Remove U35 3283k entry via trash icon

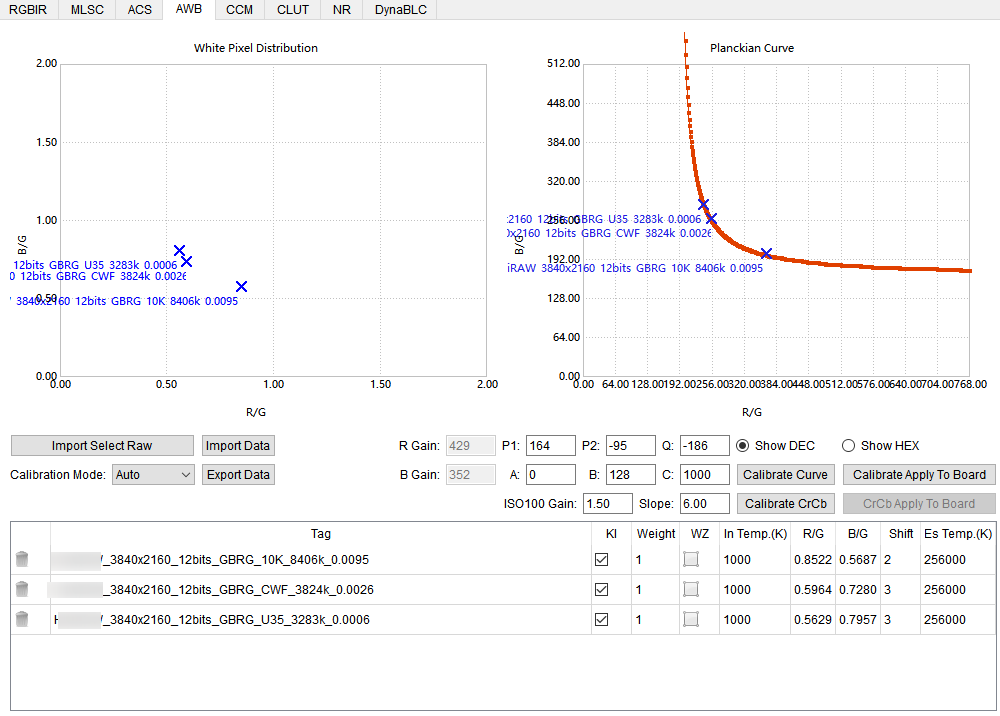pyautogui.click(x=22, y=620)
